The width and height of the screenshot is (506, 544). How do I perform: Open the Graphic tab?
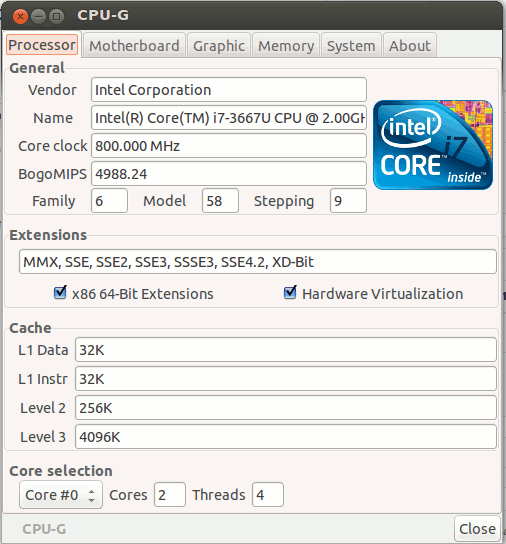(x=219, y=45)
